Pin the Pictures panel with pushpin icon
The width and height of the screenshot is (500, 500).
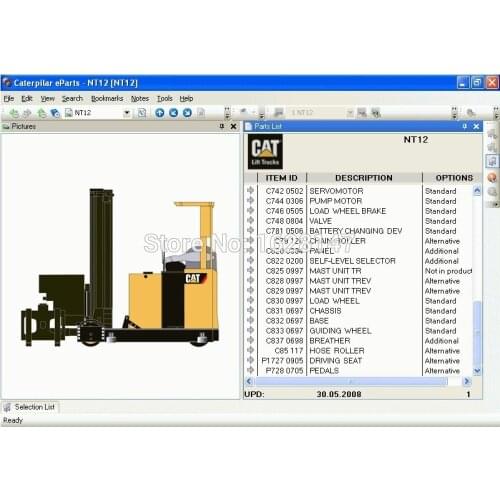(222, 126)
